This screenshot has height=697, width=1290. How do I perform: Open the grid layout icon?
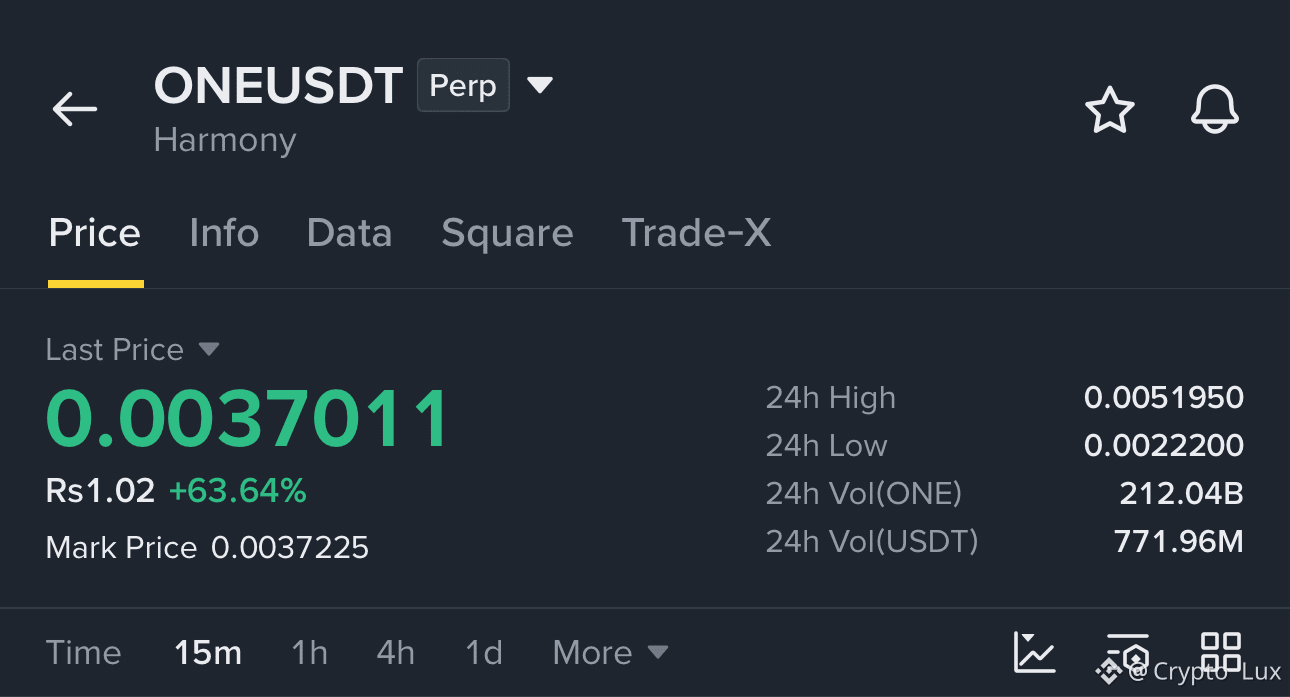tap(1221, 652)
